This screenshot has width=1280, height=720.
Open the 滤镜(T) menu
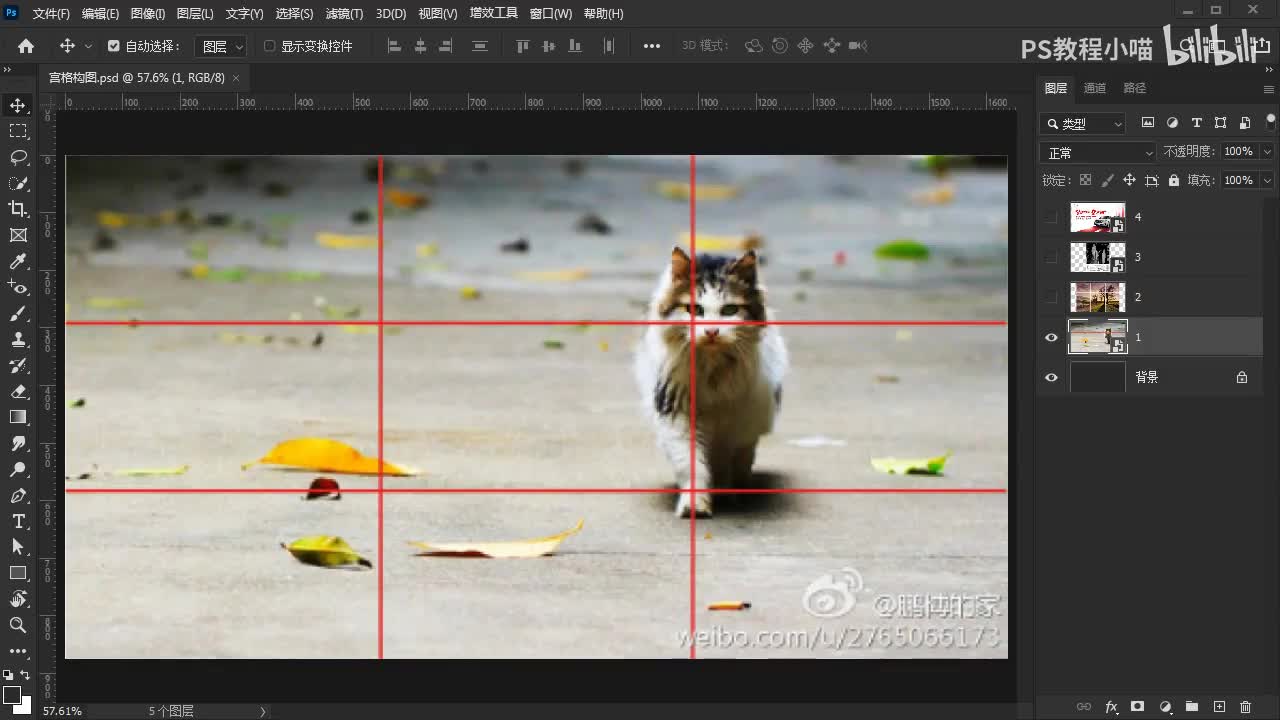click(345, 14)
